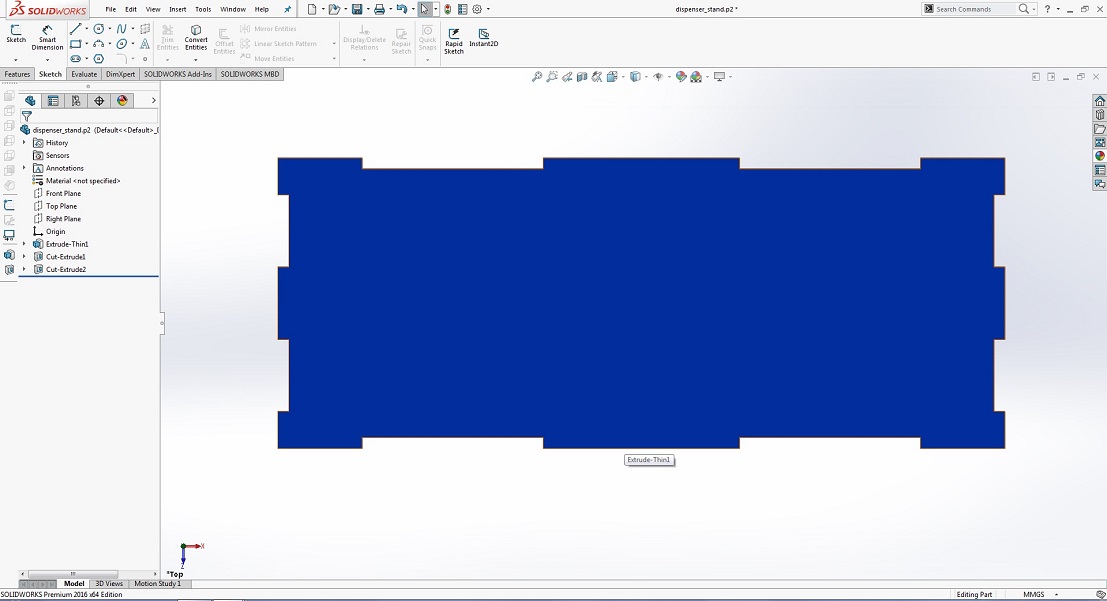Switch to SOLIDWORKS Add-Ins tab
The image size is (1107, 601).
click(178, 74)
